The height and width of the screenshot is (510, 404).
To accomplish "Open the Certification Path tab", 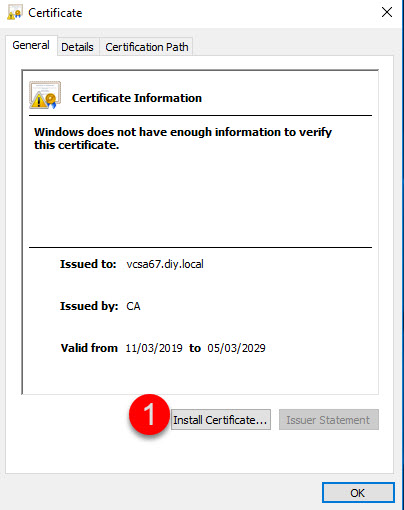I will coord(147,47).
